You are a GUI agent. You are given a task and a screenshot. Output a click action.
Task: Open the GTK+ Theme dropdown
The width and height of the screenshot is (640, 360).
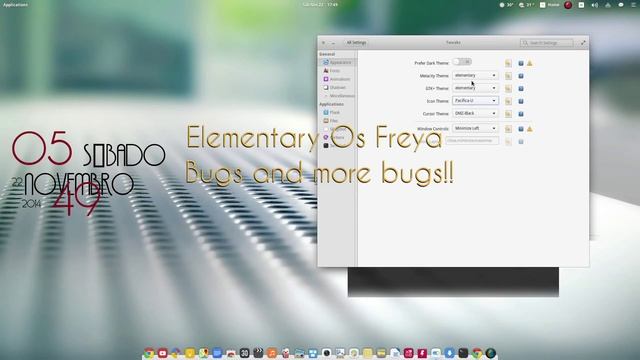click(475, 88)
